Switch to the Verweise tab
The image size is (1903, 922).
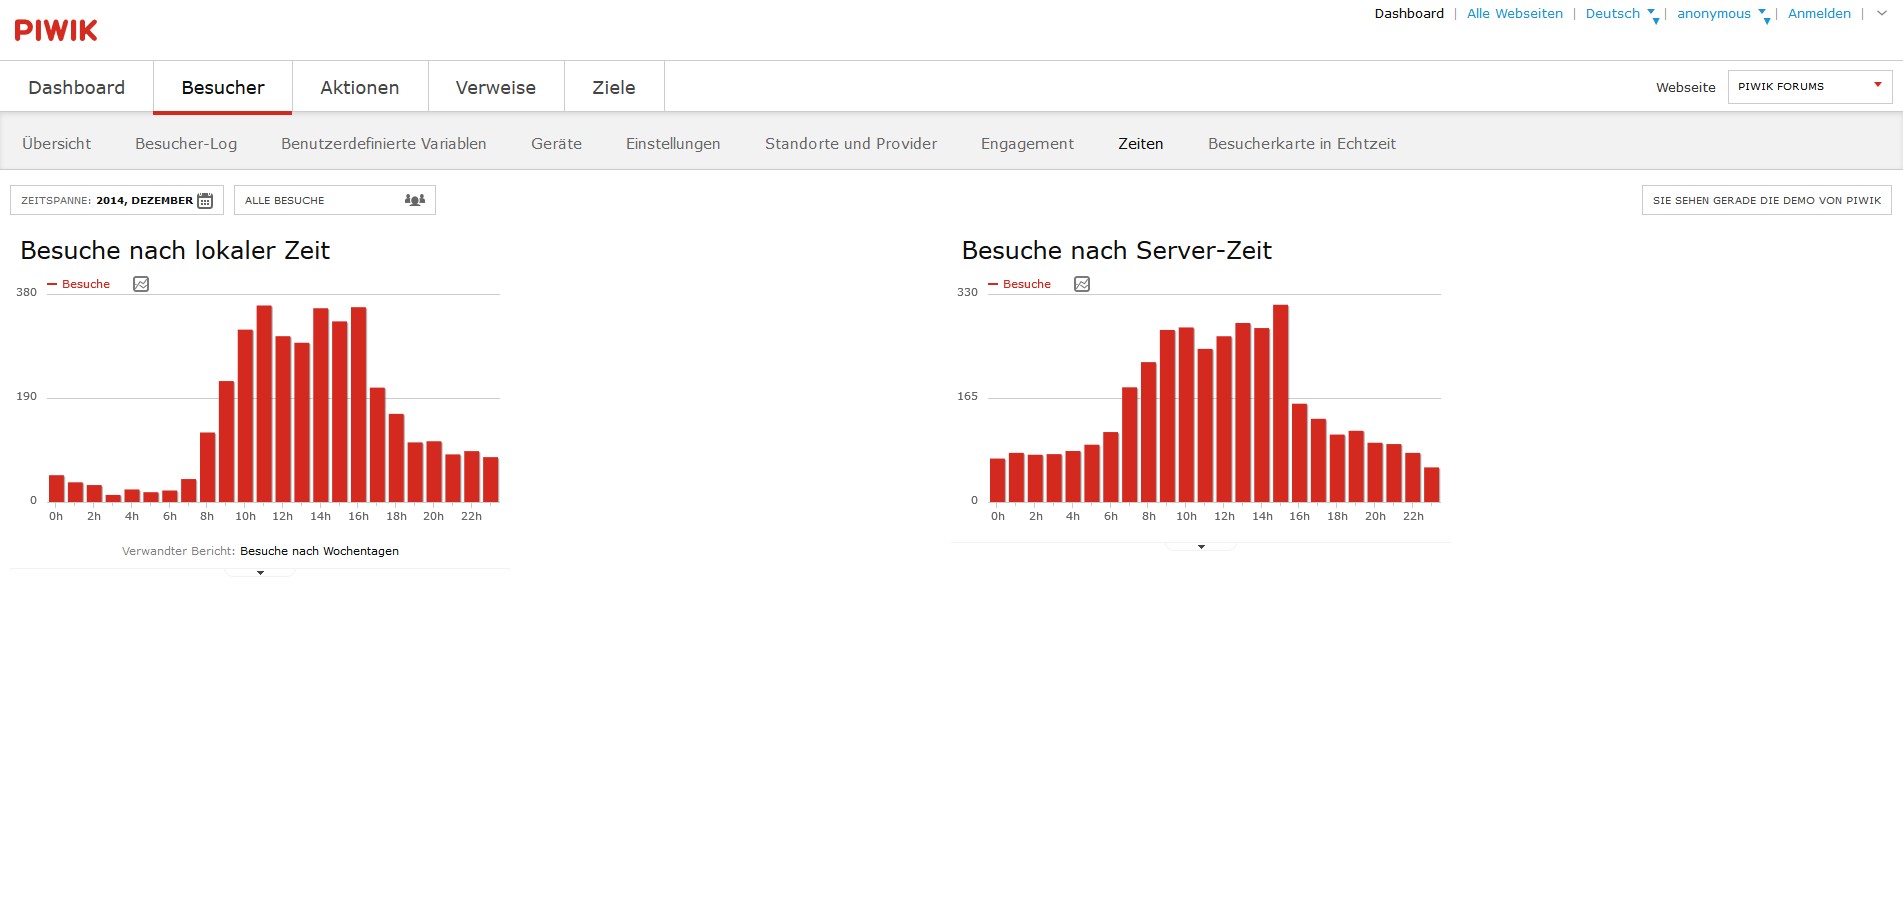click(496, 87)
